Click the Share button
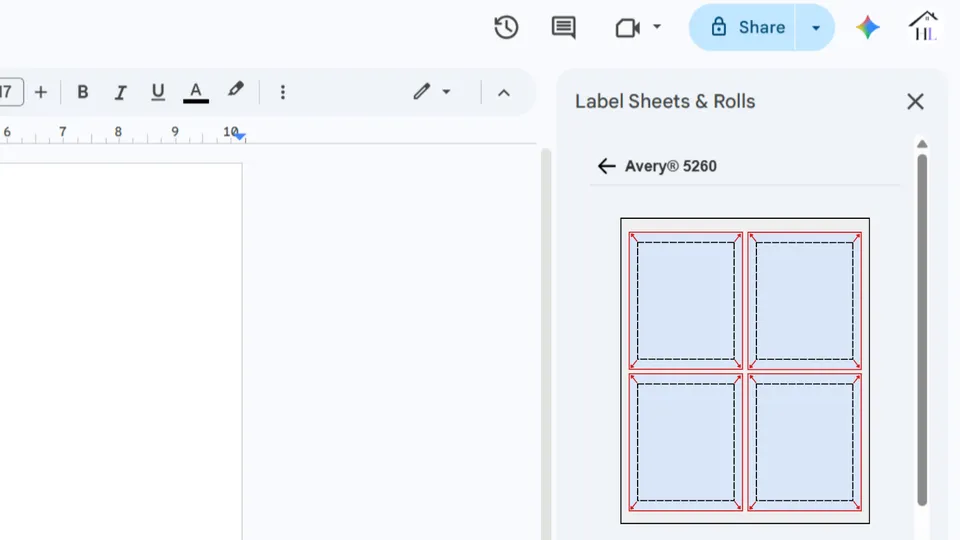 [x=742, y=28]
